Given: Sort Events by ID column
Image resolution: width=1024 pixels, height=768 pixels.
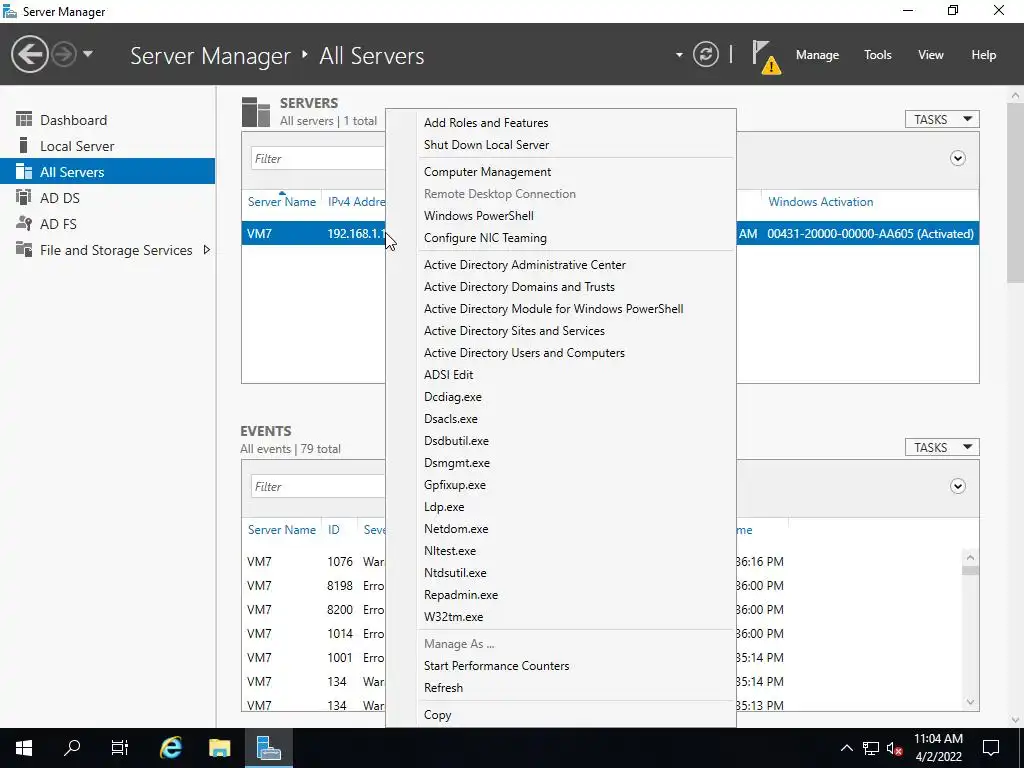Looking at the screenshot, I should point(334,530).
